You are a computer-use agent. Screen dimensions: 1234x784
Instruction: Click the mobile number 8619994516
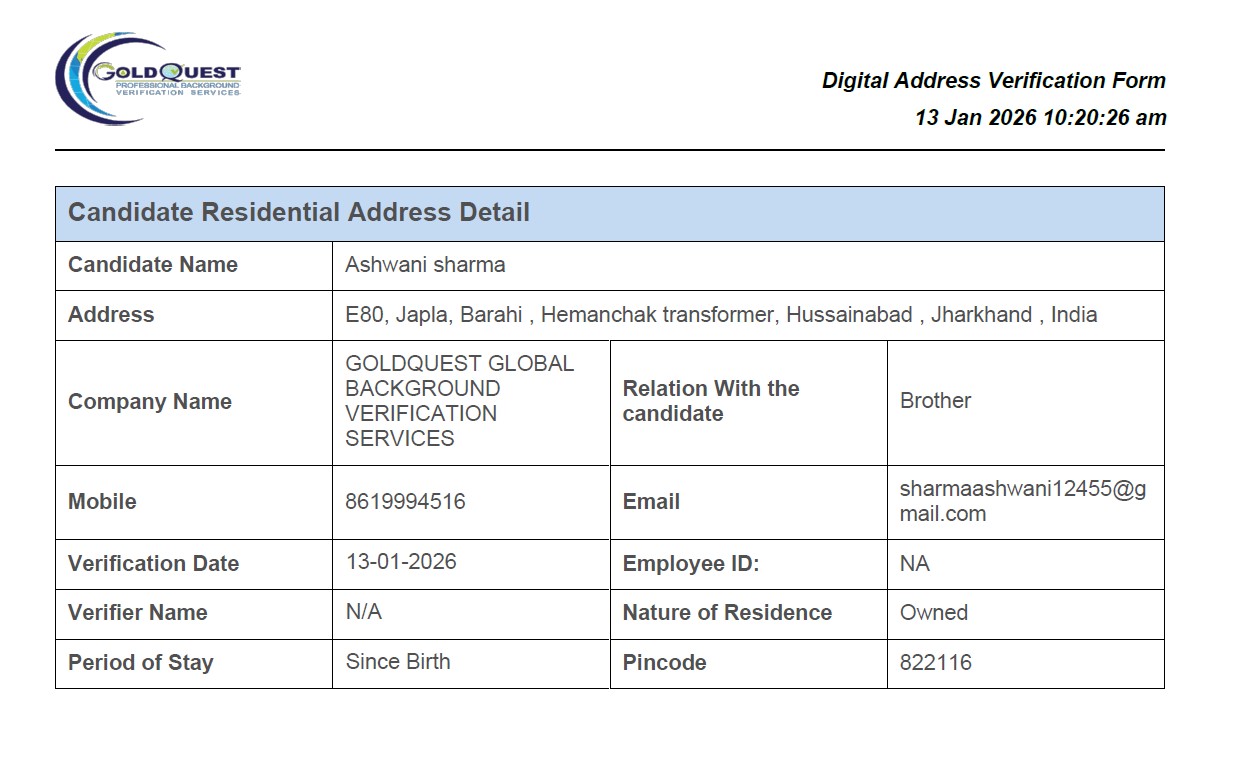pyautogui.click(x=405, y=502)
